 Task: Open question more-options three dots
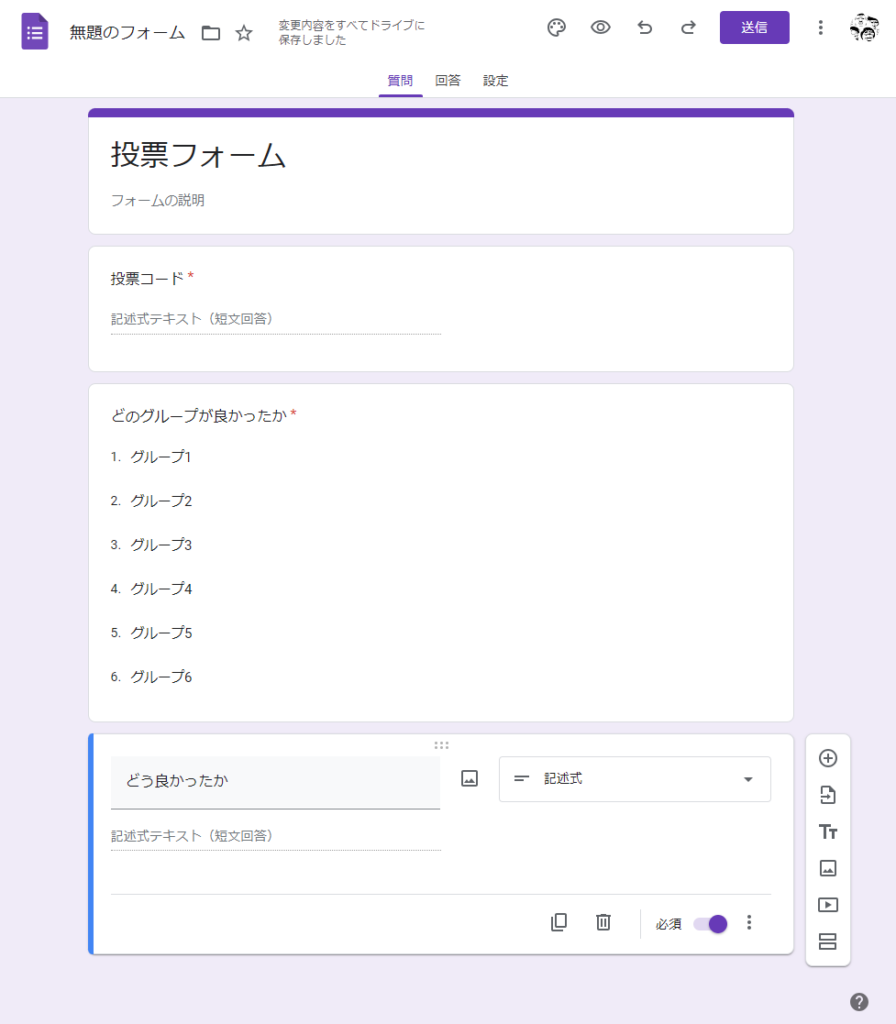click(749, 922)
